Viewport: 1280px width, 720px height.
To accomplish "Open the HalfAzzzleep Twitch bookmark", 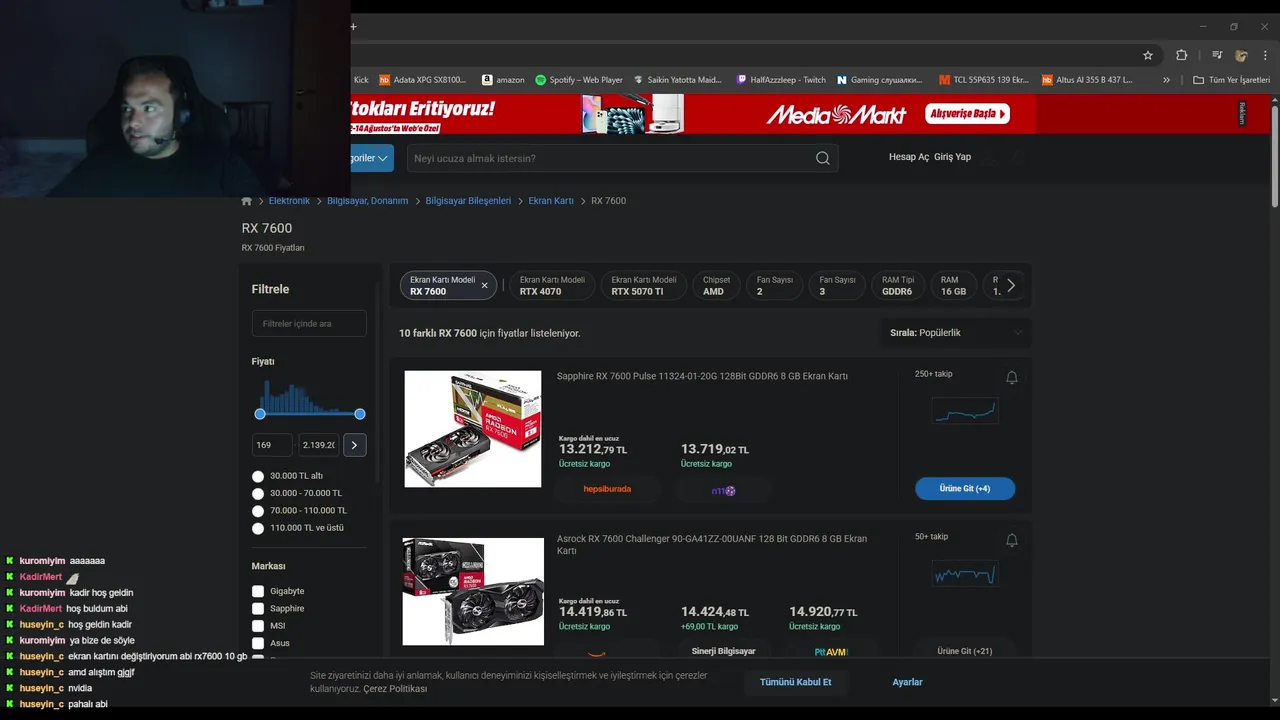I will click(781, 80).
